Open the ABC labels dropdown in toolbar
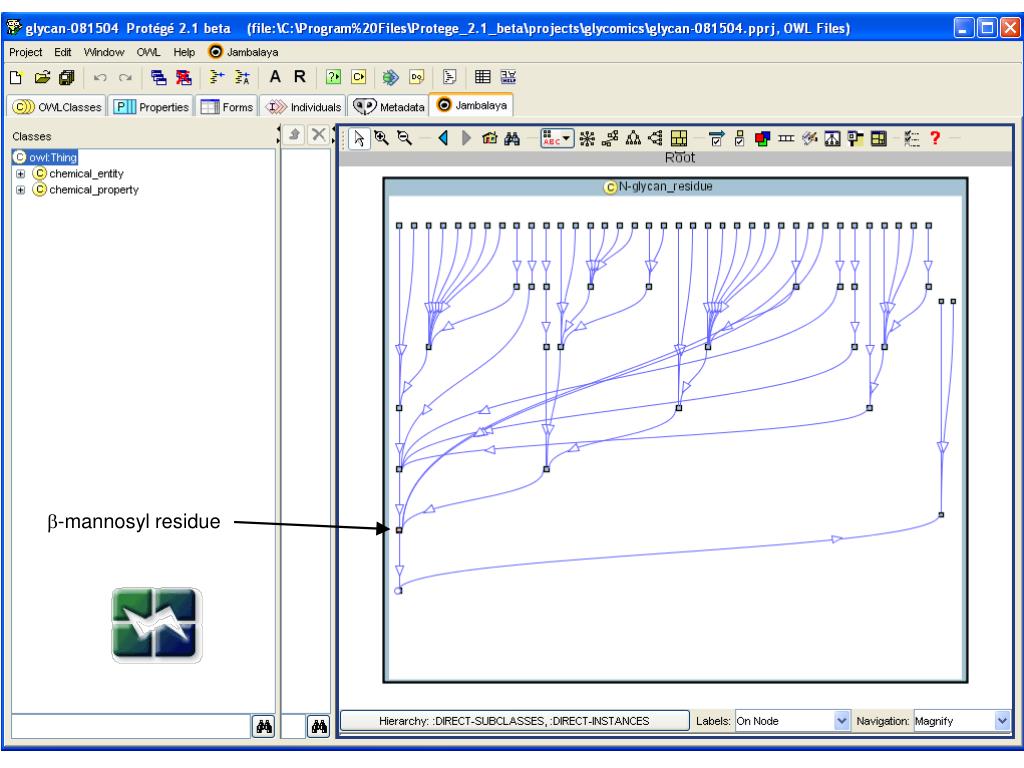The image size is (1024, 768). pos(557,138)
